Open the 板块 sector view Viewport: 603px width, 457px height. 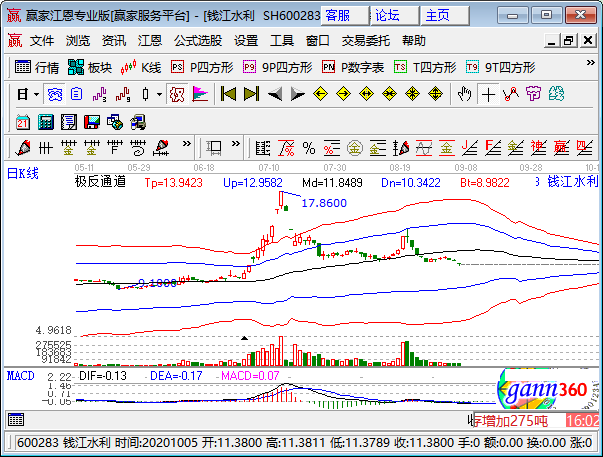pos(90,67)
